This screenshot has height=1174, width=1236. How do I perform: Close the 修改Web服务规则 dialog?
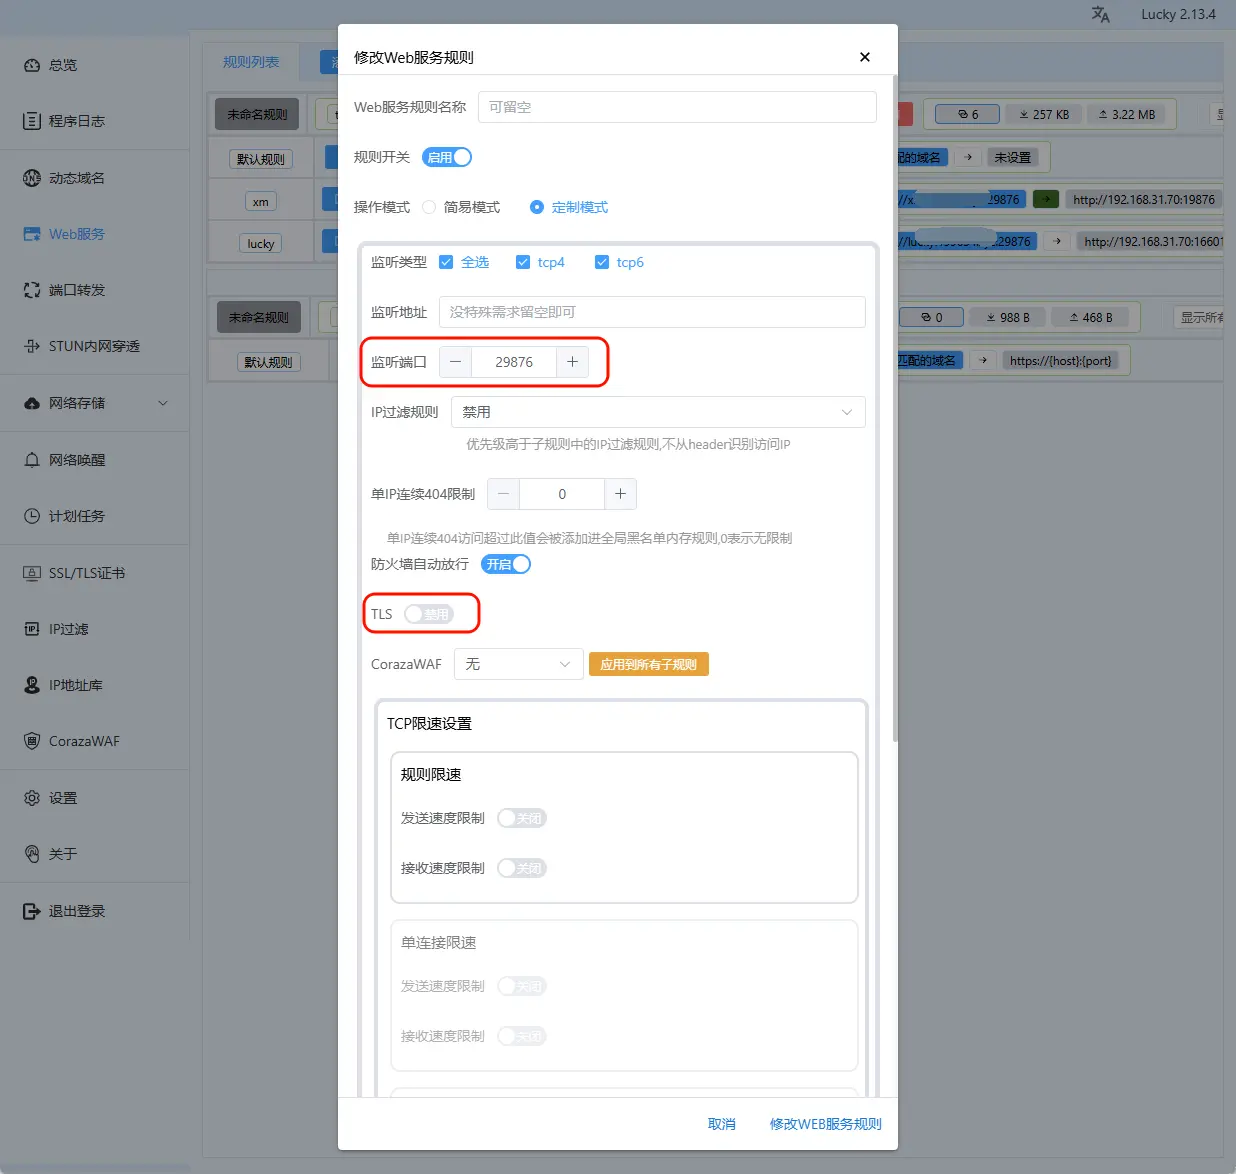click(x=865, y=57)
